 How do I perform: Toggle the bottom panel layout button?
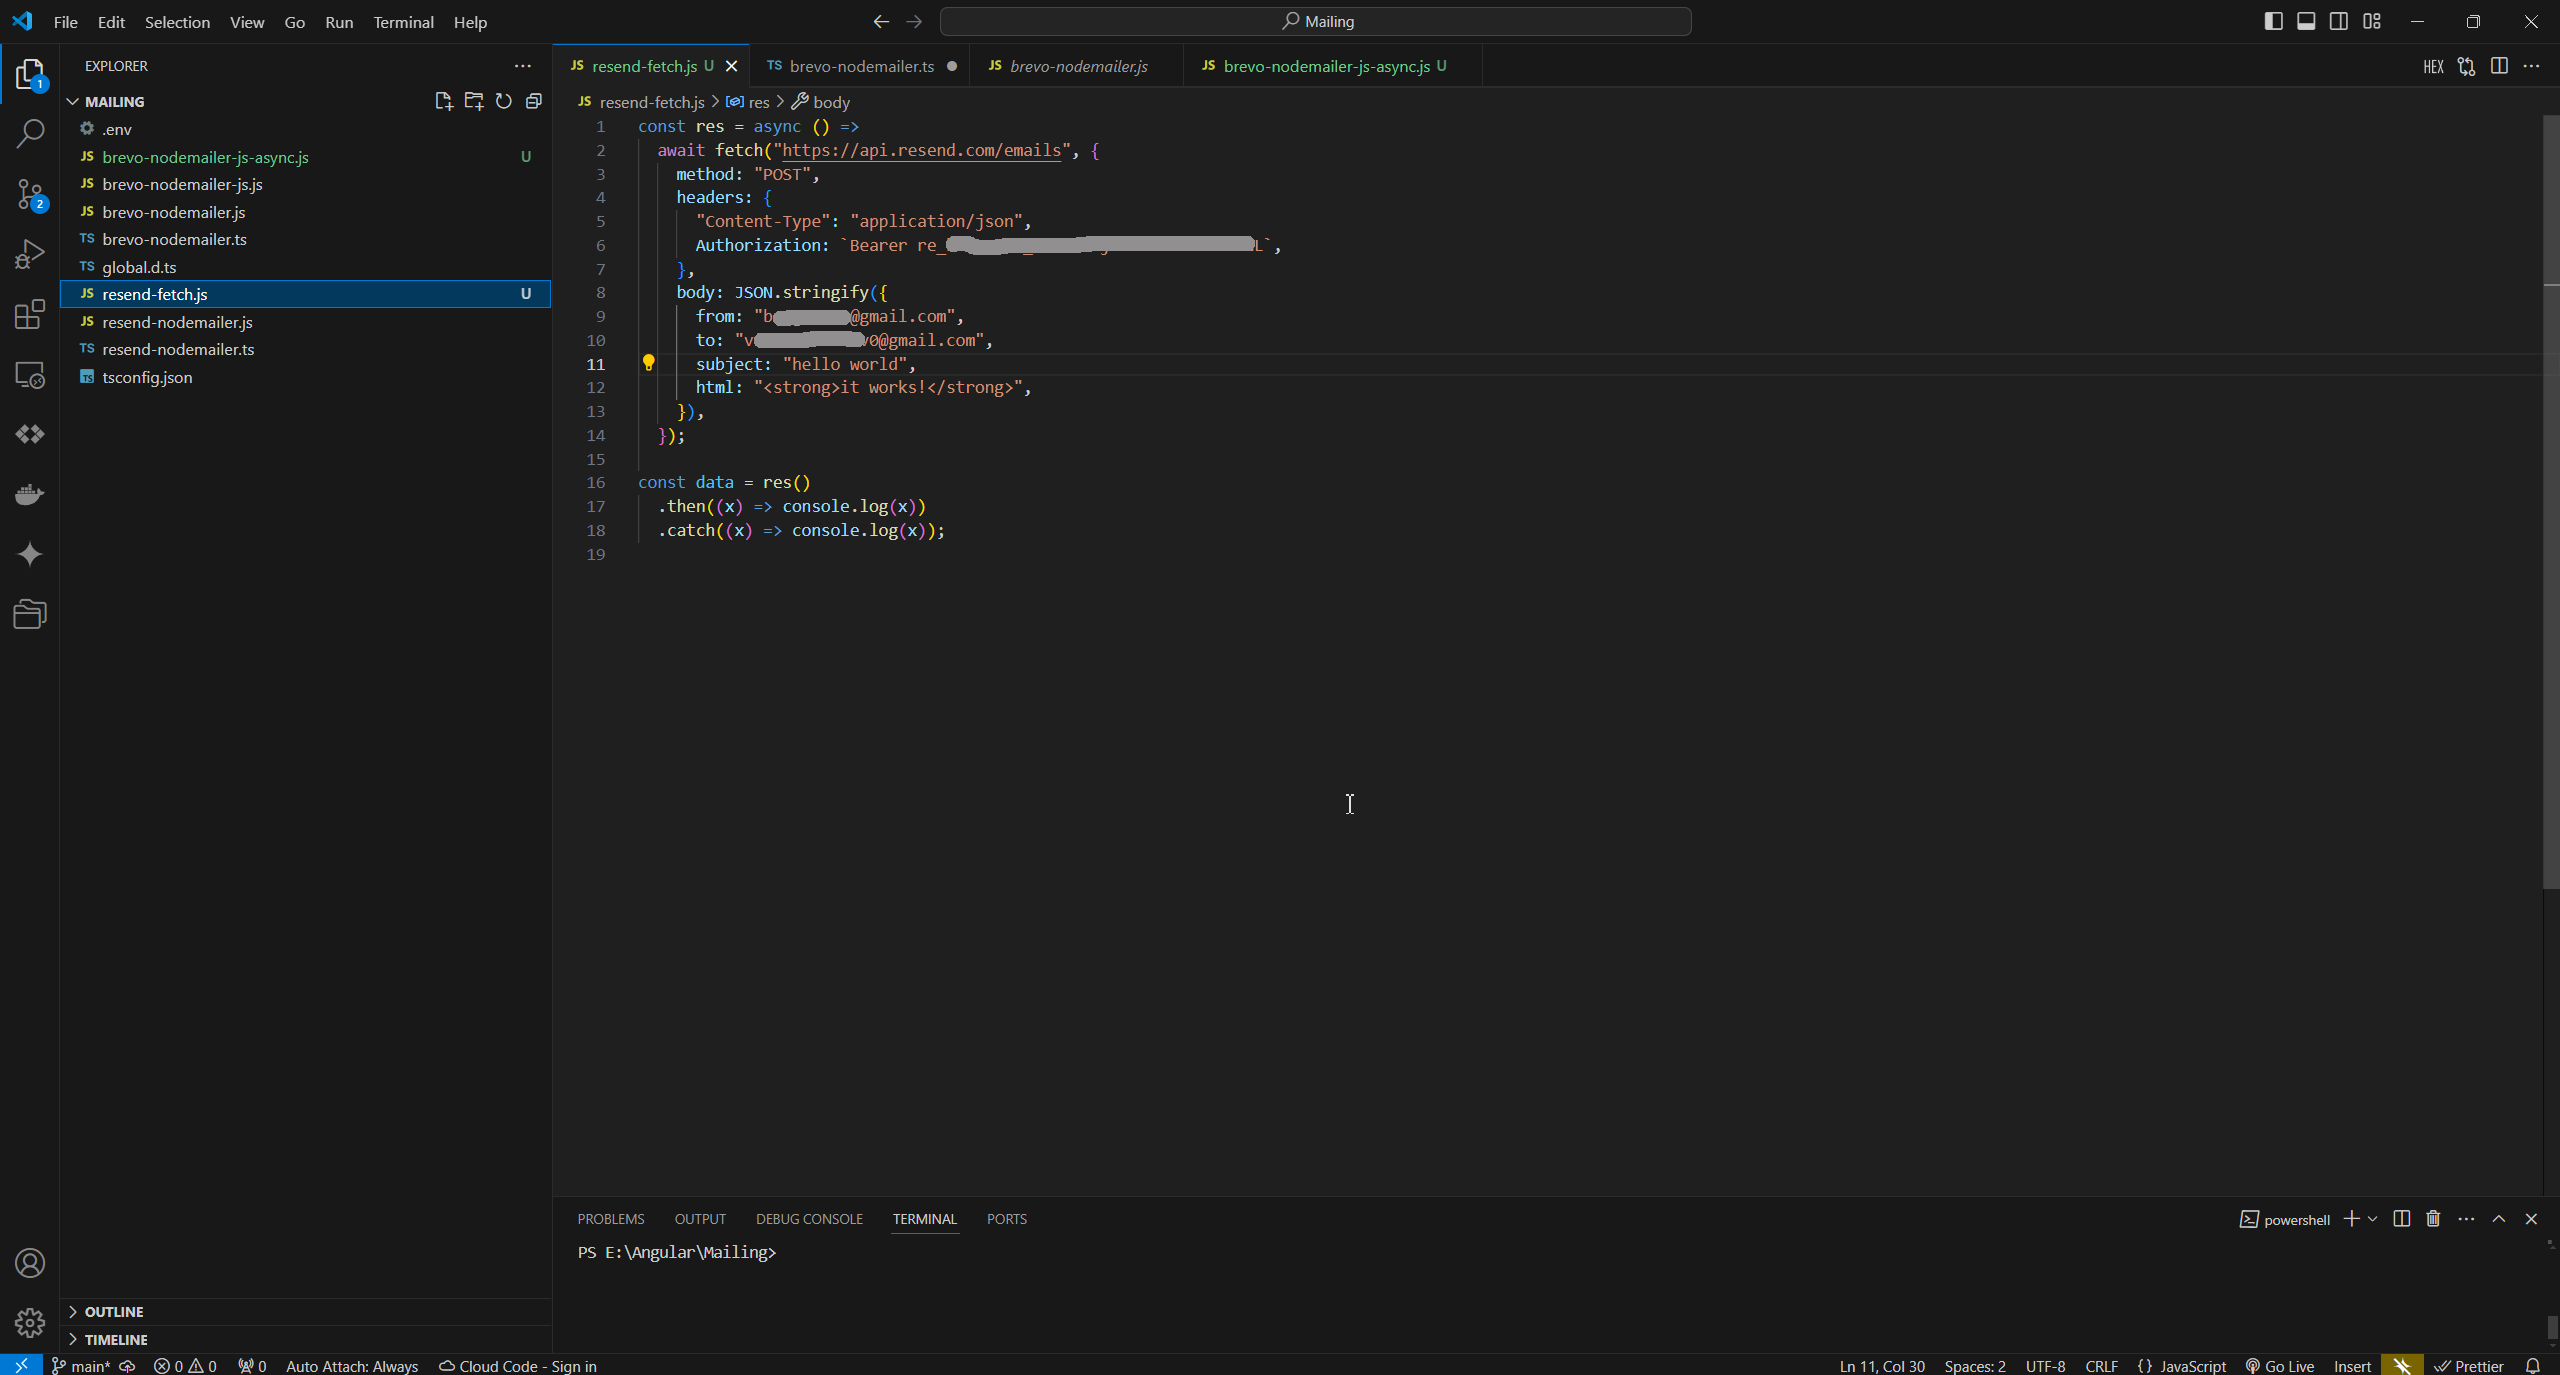(x=2306, y=21)
